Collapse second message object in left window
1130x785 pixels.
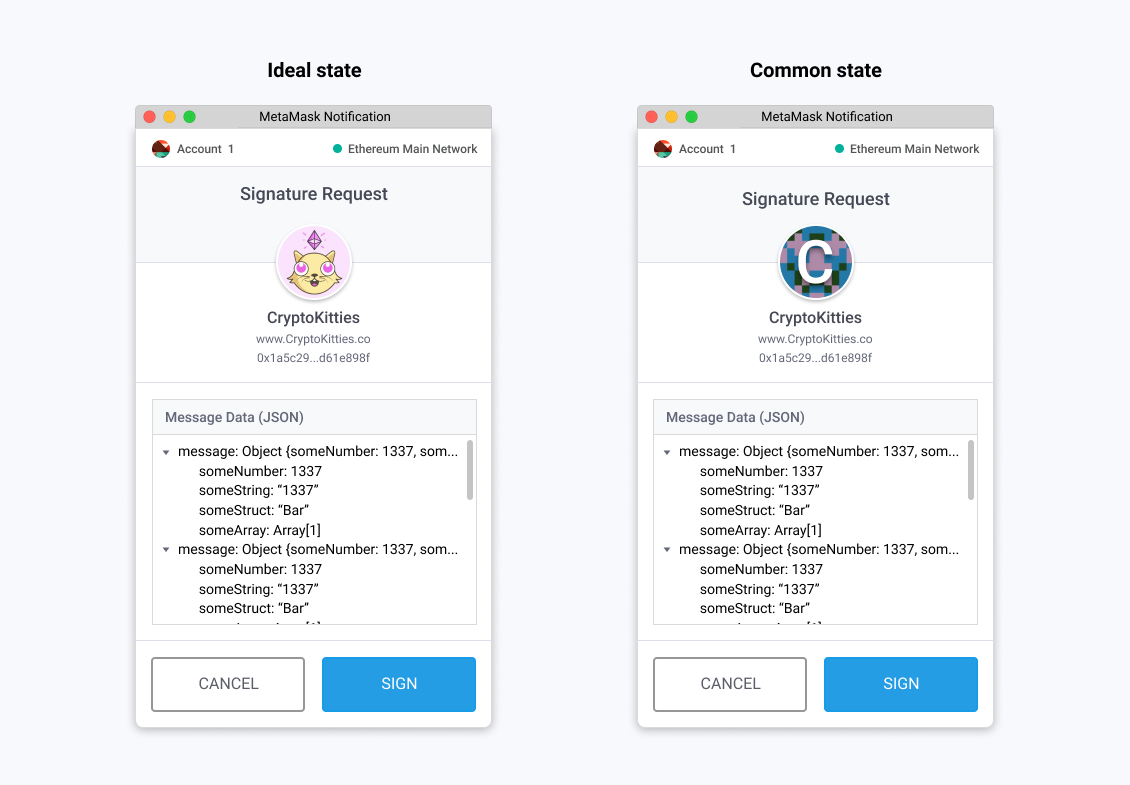[166, 550]
